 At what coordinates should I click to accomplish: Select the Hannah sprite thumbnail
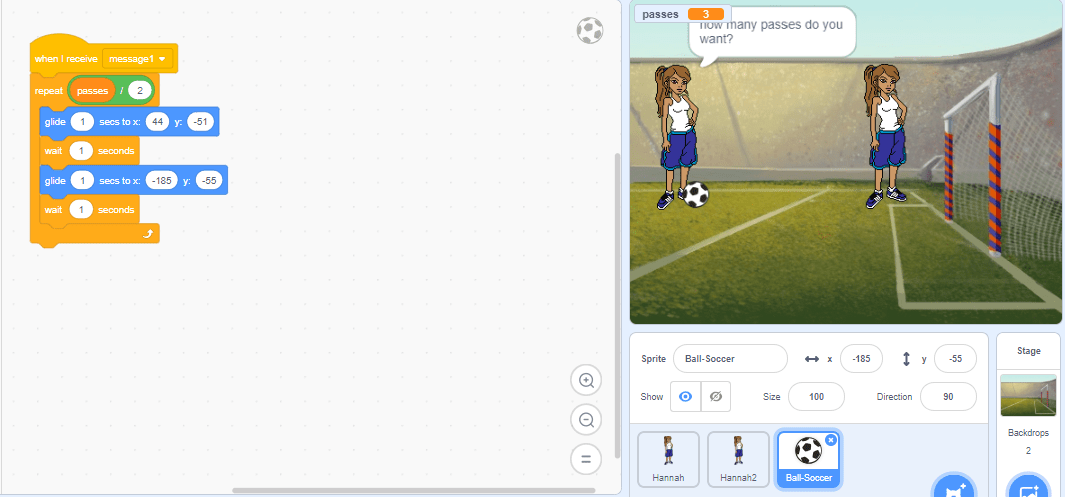[x=668, y=459]
